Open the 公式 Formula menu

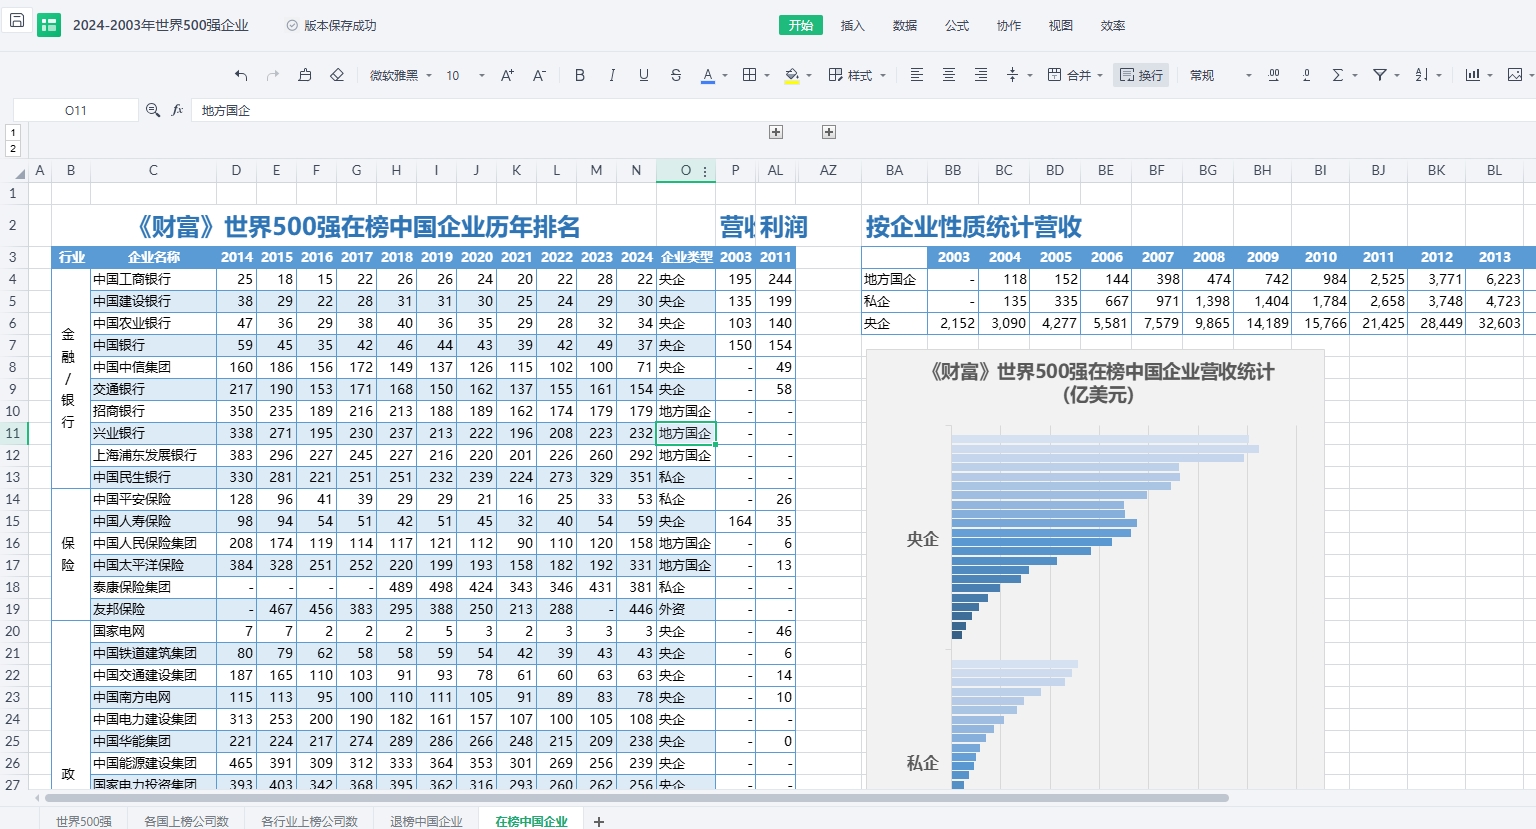pos(957,25)
